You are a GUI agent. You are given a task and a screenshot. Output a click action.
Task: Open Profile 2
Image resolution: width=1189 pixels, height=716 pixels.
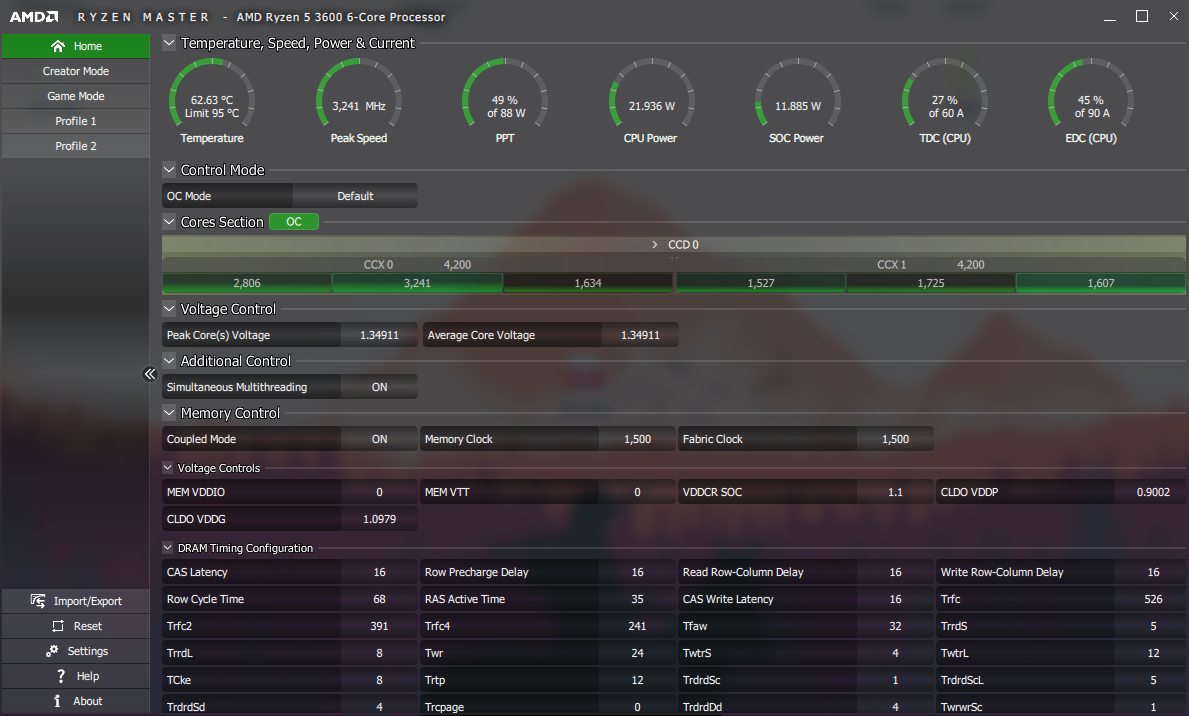point(76,146)
